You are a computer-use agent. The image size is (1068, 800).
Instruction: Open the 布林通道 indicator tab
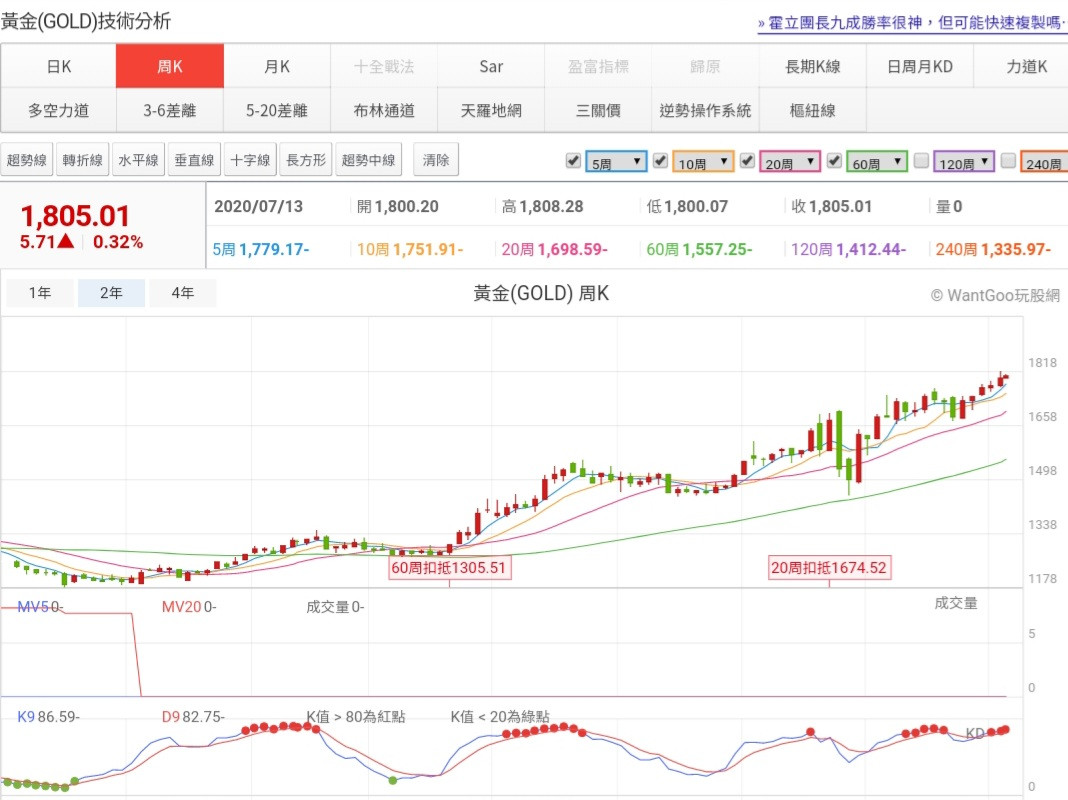(x=384, y=111)
